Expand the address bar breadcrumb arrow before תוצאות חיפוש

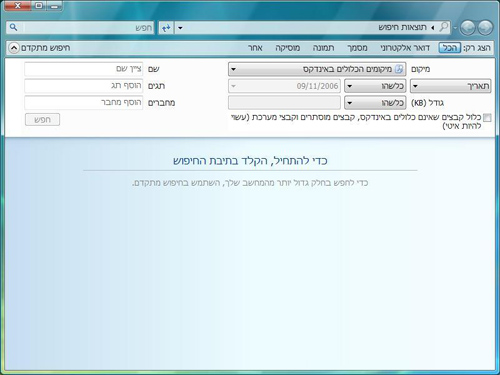tap(432, 28)
